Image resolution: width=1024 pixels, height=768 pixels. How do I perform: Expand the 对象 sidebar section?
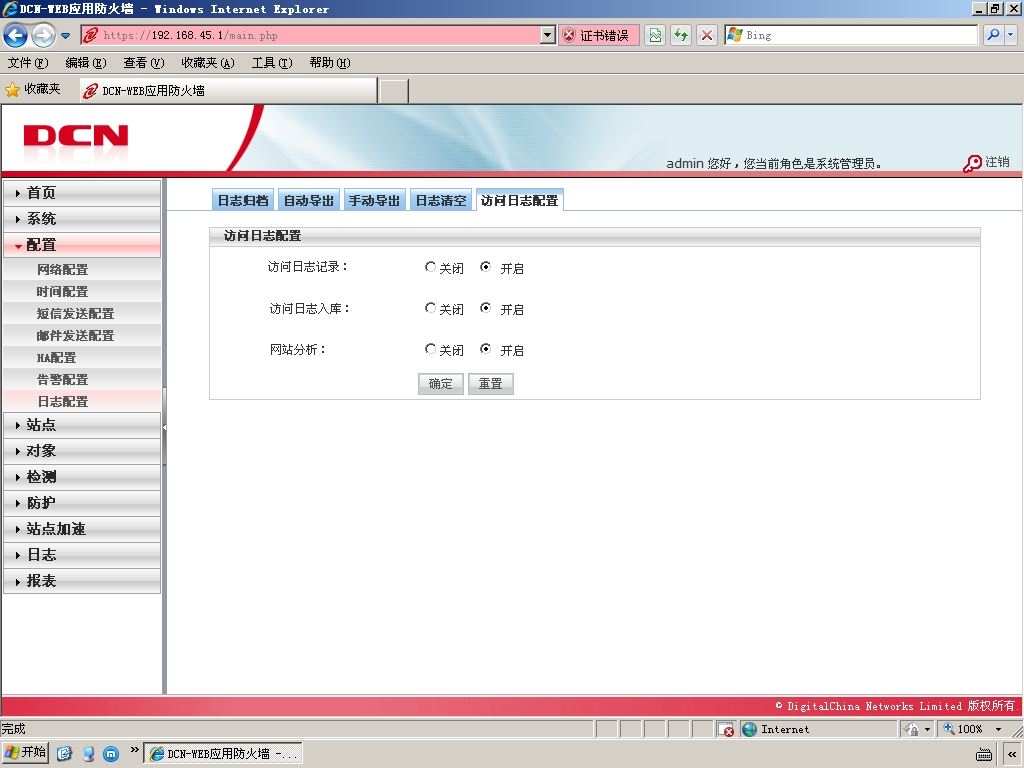tap(82, 451)
